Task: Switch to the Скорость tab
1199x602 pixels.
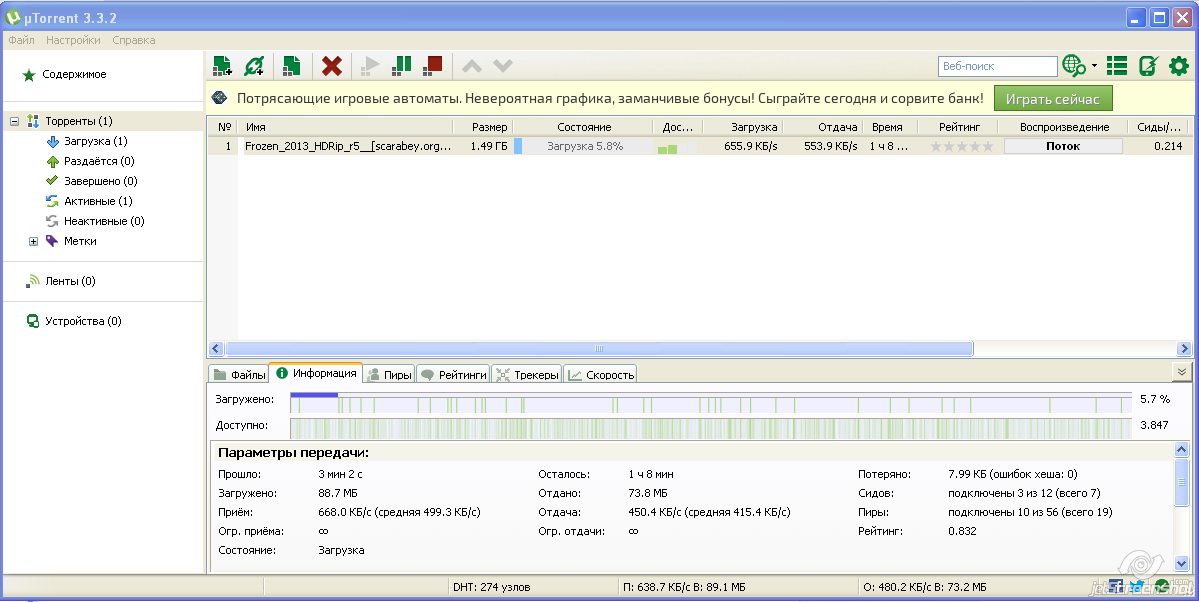Action: [600, 375]
